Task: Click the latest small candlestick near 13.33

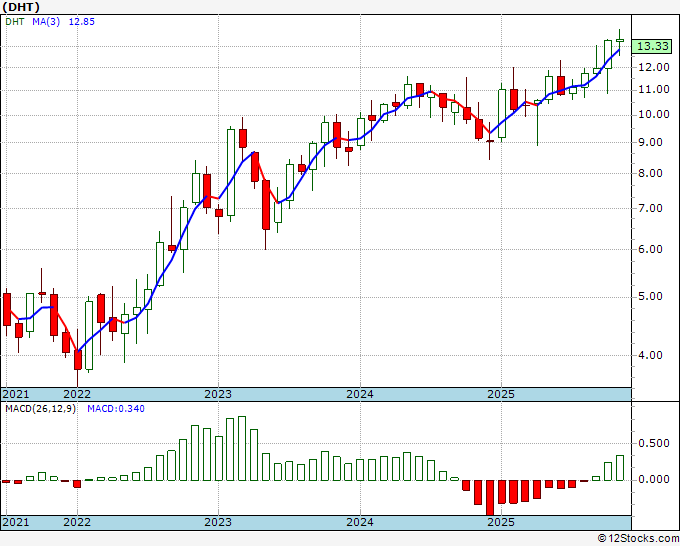Action: 620,41
